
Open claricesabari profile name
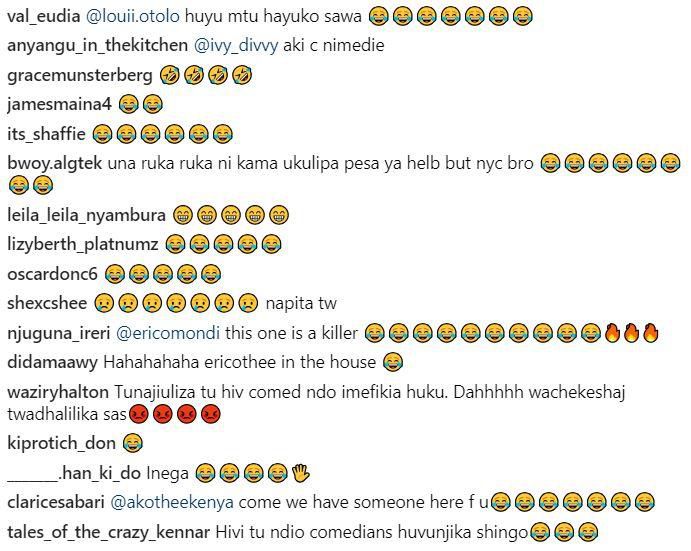pyautogui.click(x=56, y=503)
